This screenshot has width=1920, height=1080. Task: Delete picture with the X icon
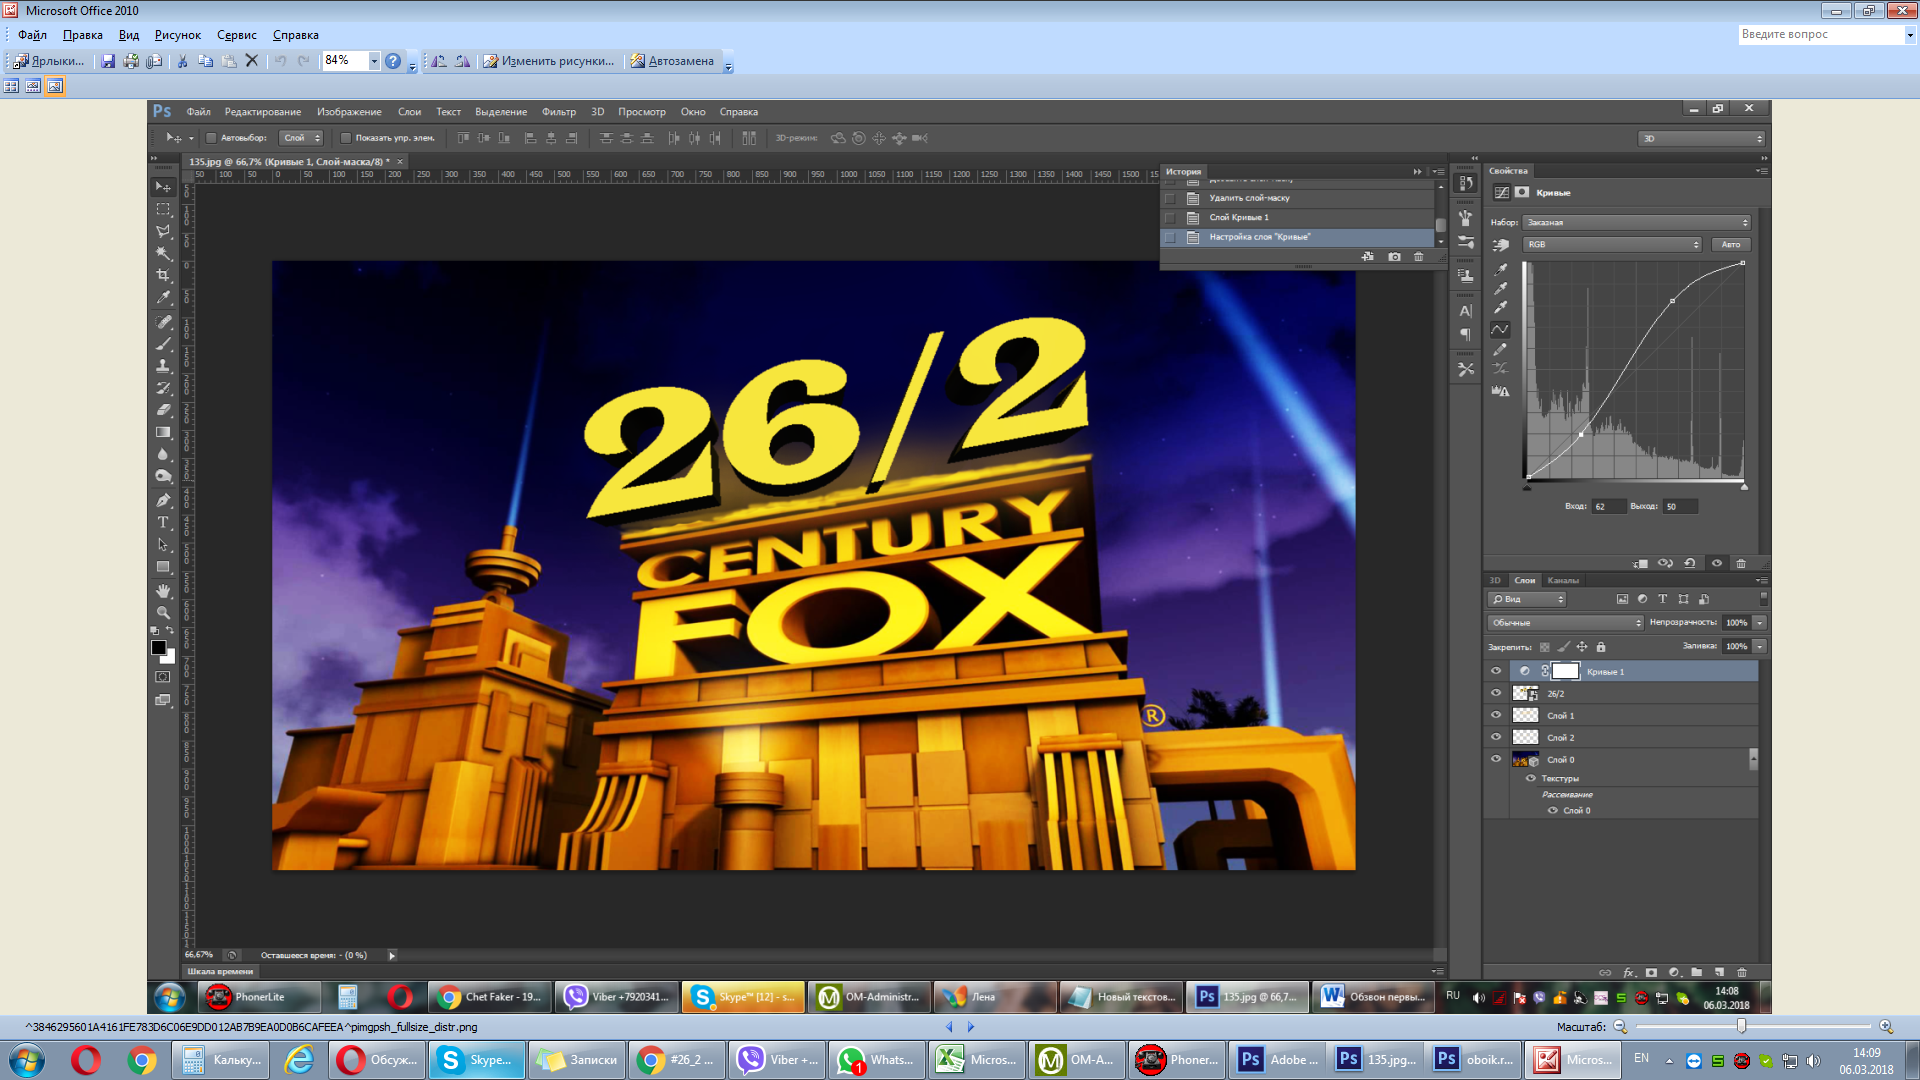pyautogui.click(x=252, y=61)
